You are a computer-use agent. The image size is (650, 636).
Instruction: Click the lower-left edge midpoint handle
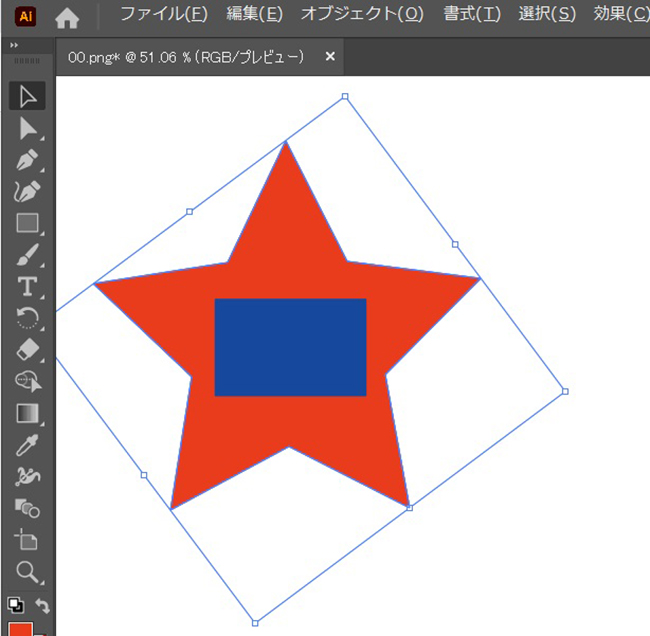pyautogui.click(x=144, y=475)
